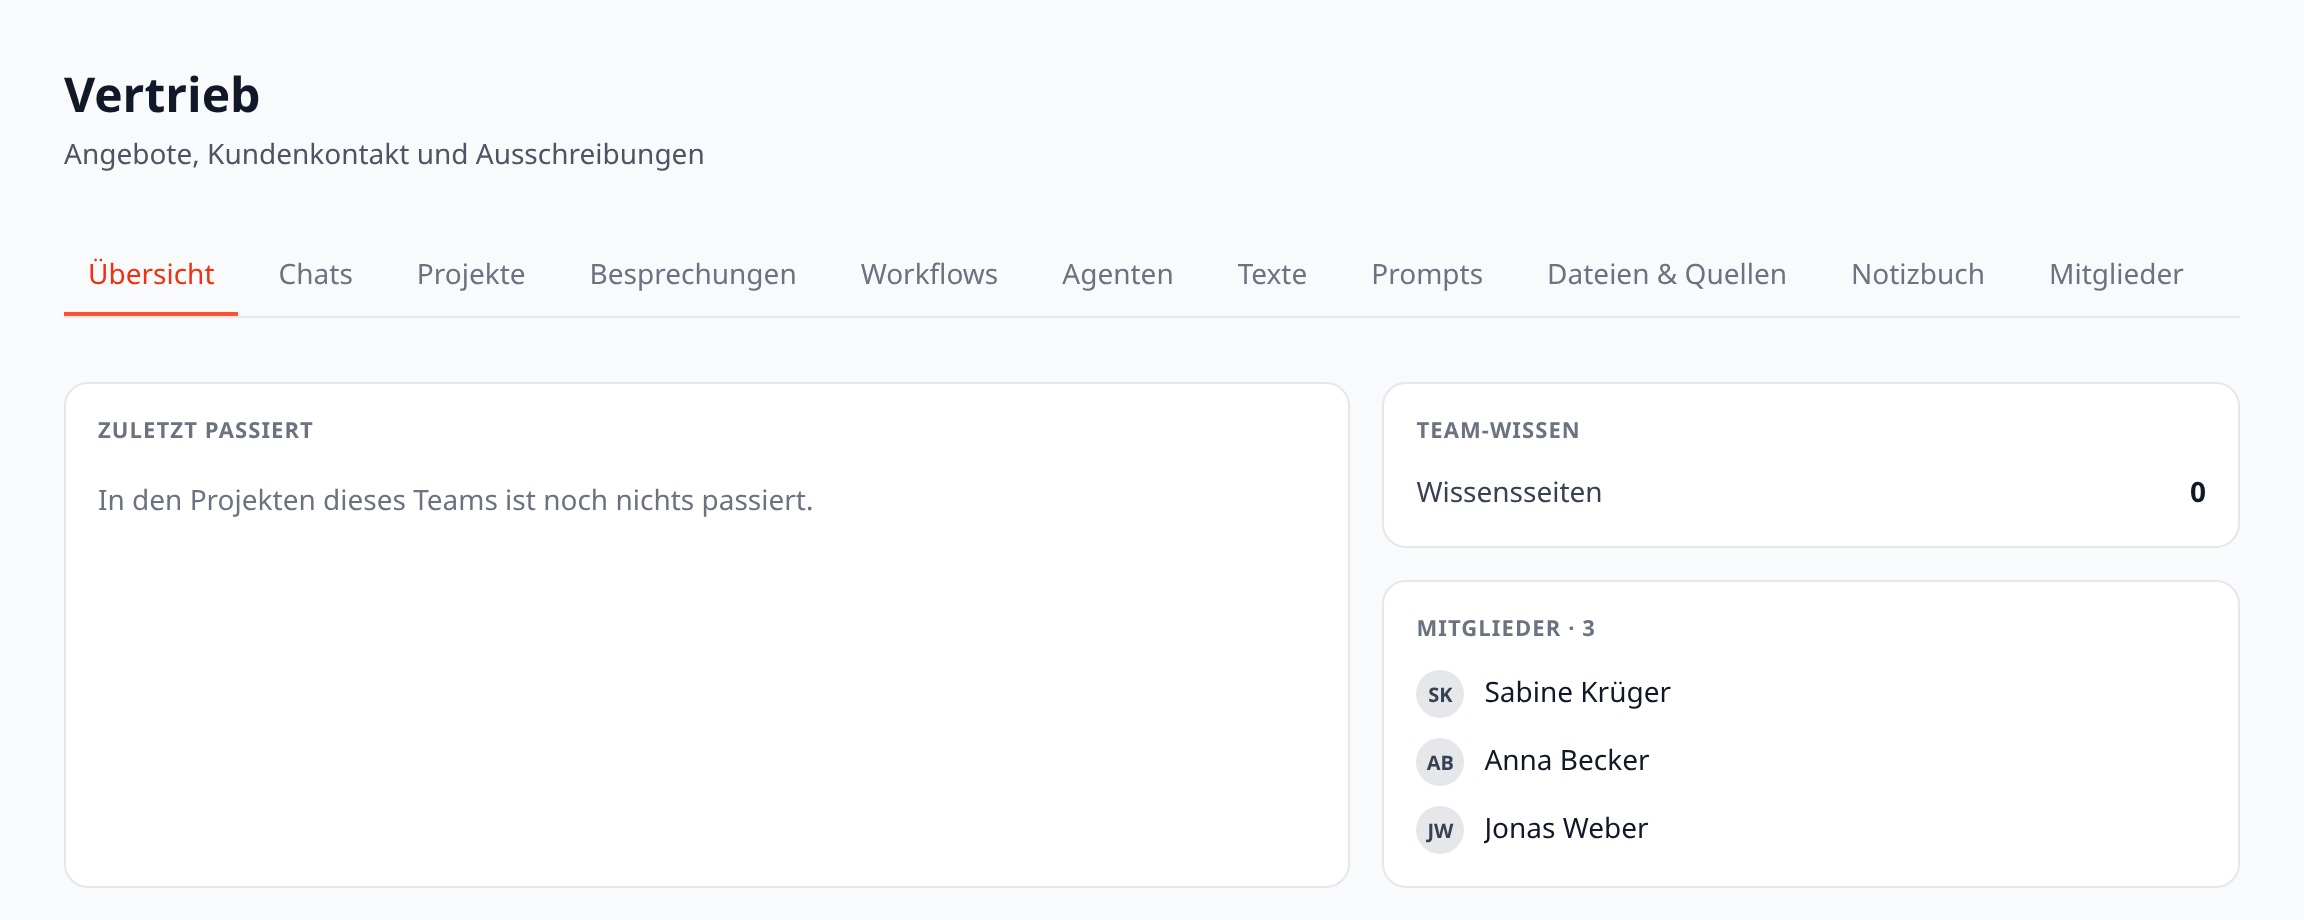Open the Workflows tab
Screen dimensions: 2304x920
(929, 274)
